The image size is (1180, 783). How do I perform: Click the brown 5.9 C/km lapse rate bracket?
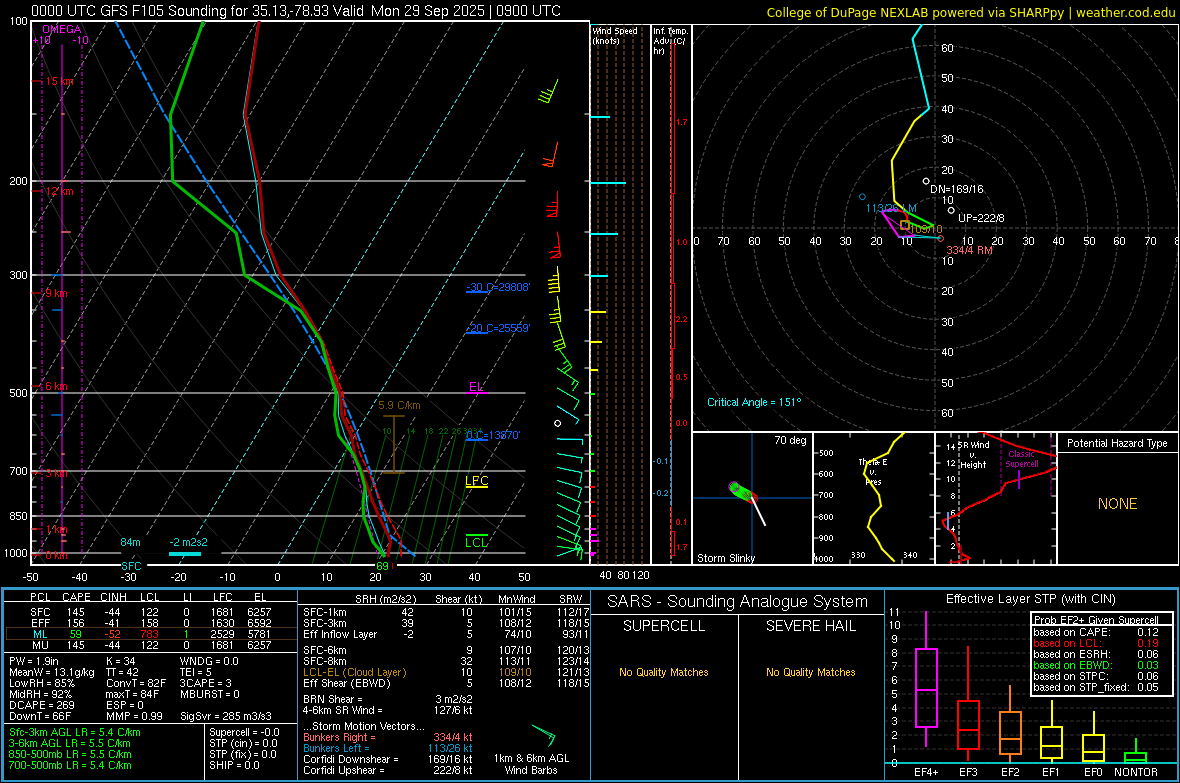click(x=394, y=444)
